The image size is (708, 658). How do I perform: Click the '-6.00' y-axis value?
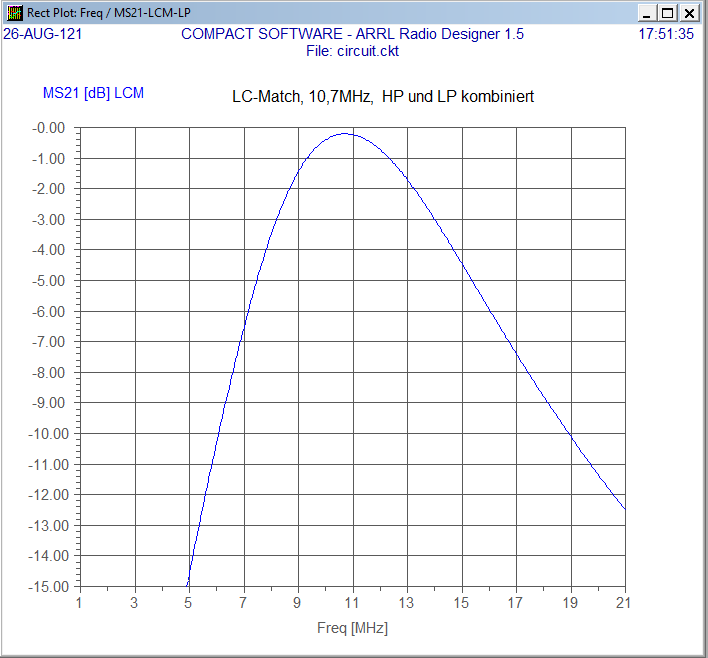coord(48,312)
